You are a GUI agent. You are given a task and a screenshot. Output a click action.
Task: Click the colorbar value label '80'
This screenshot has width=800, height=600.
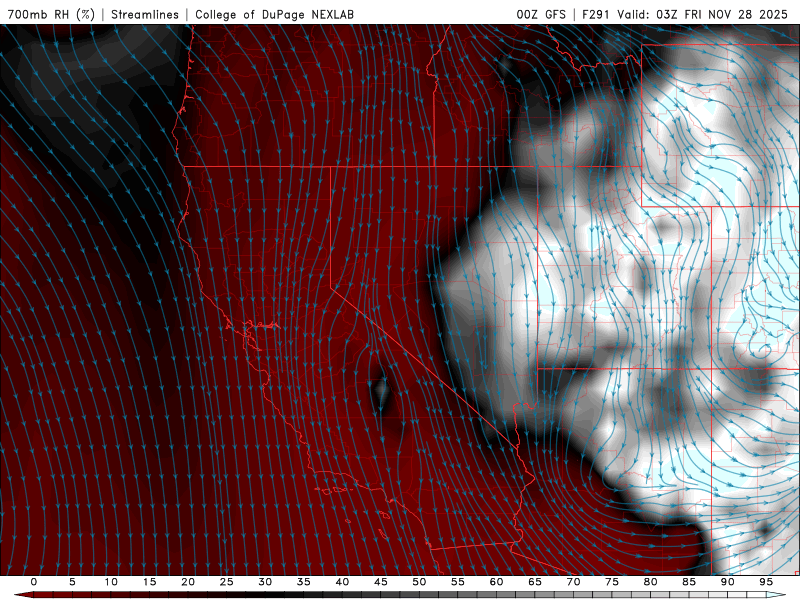tap(651, 582)
